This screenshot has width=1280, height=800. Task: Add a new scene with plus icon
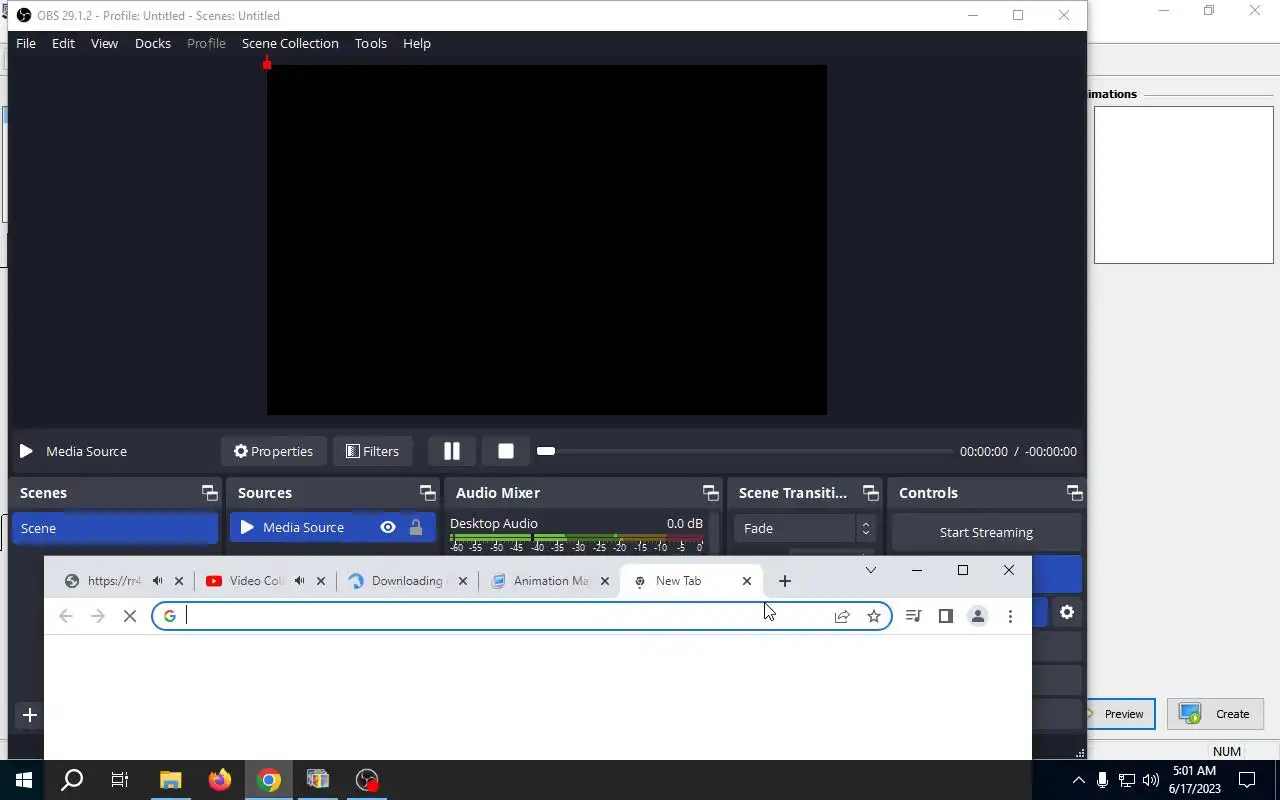click(x=30, y=715)
